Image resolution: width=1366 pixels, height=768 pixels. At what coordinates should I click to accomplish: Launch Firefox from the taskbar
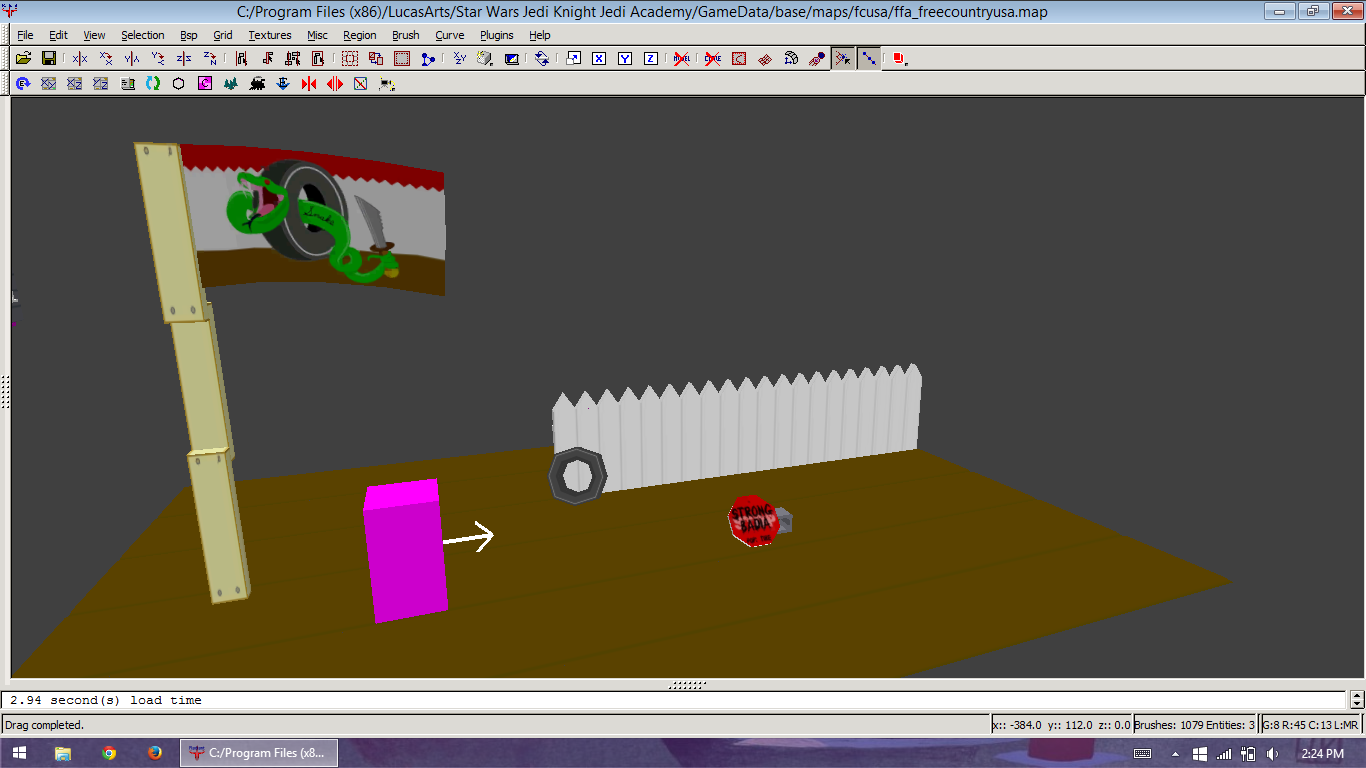tap(155, 753)
